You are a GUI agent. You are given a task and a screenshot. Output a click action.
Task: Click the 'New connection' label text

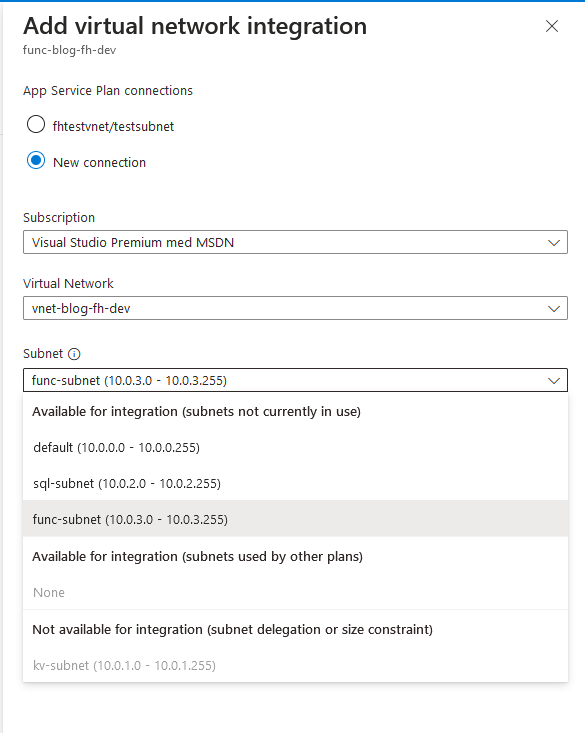(x=100, y=163)
